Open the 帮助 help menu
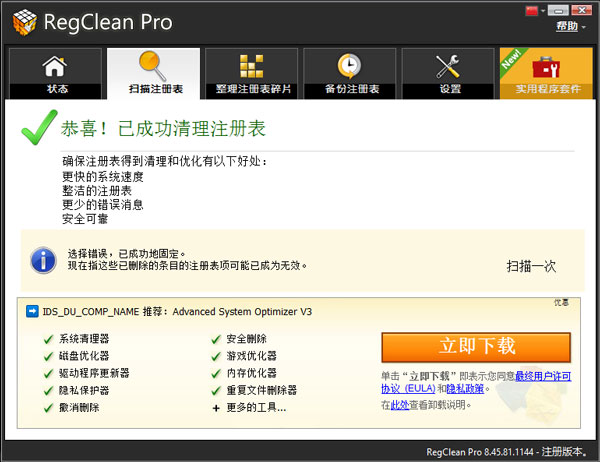This screenshot has width=600, height=462. (567, 26)
